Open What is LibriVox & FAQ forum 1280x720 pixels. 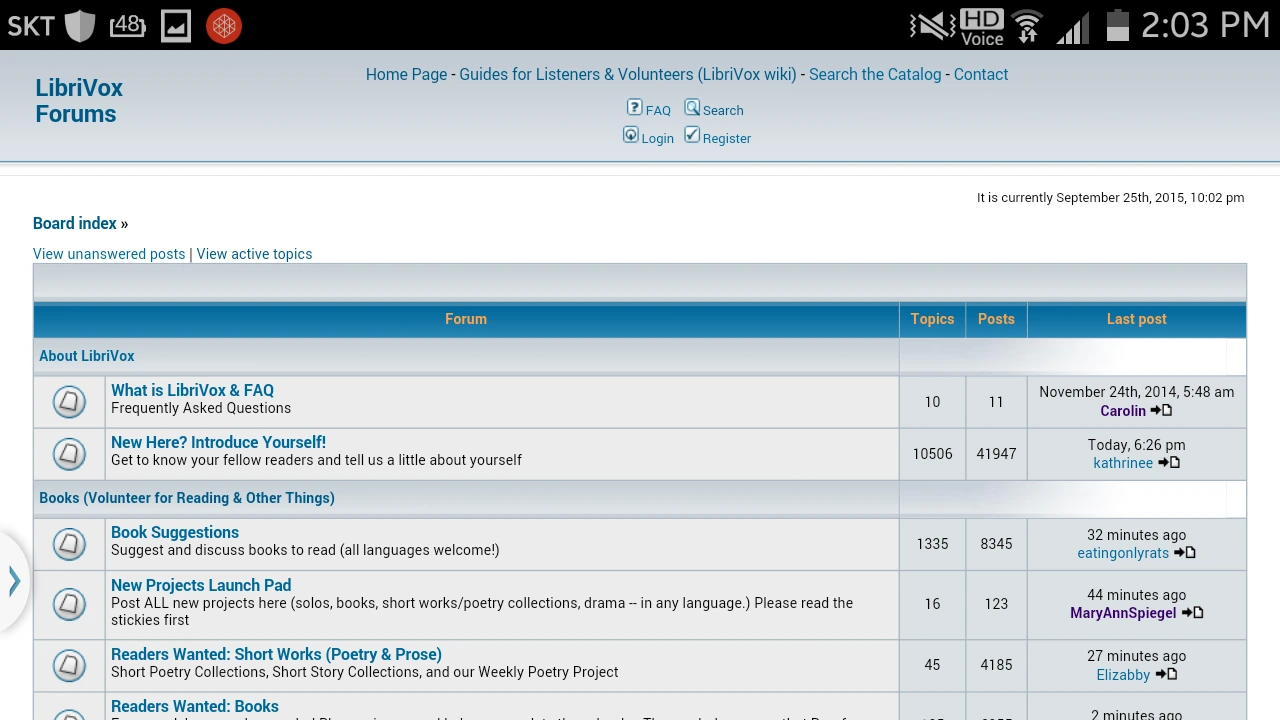(192, 390)
